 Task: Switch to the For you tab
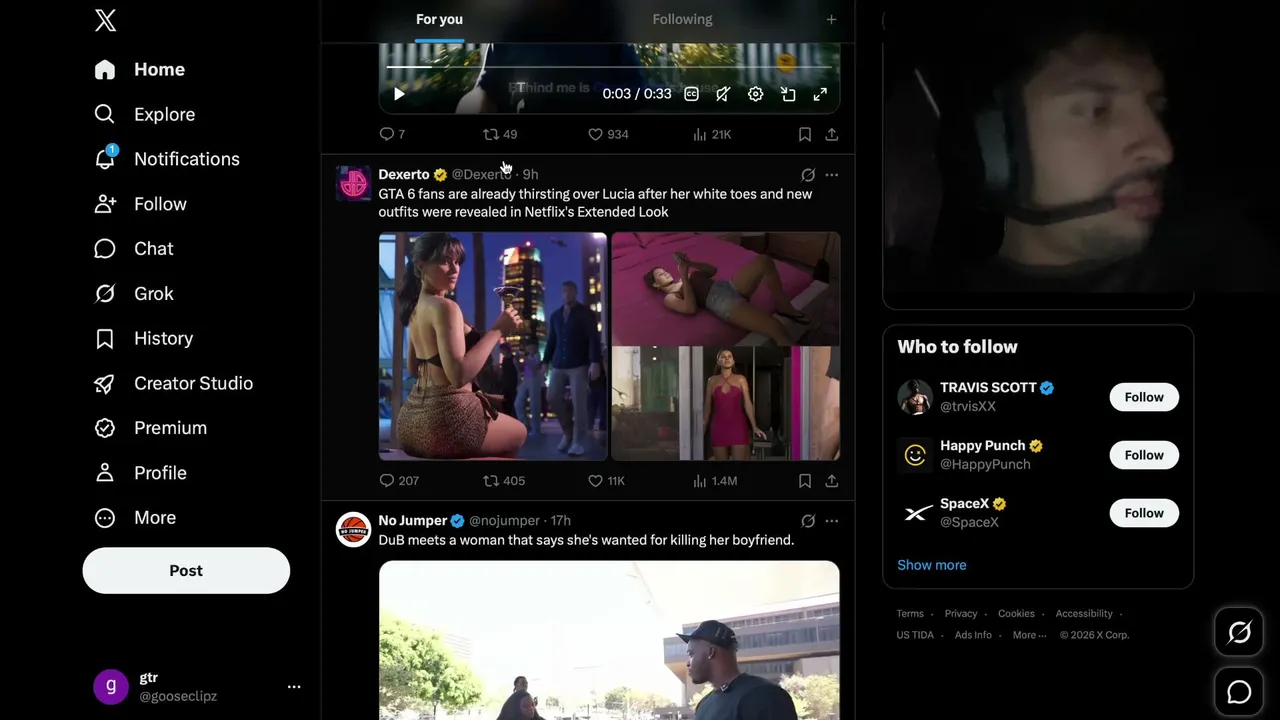439,19
